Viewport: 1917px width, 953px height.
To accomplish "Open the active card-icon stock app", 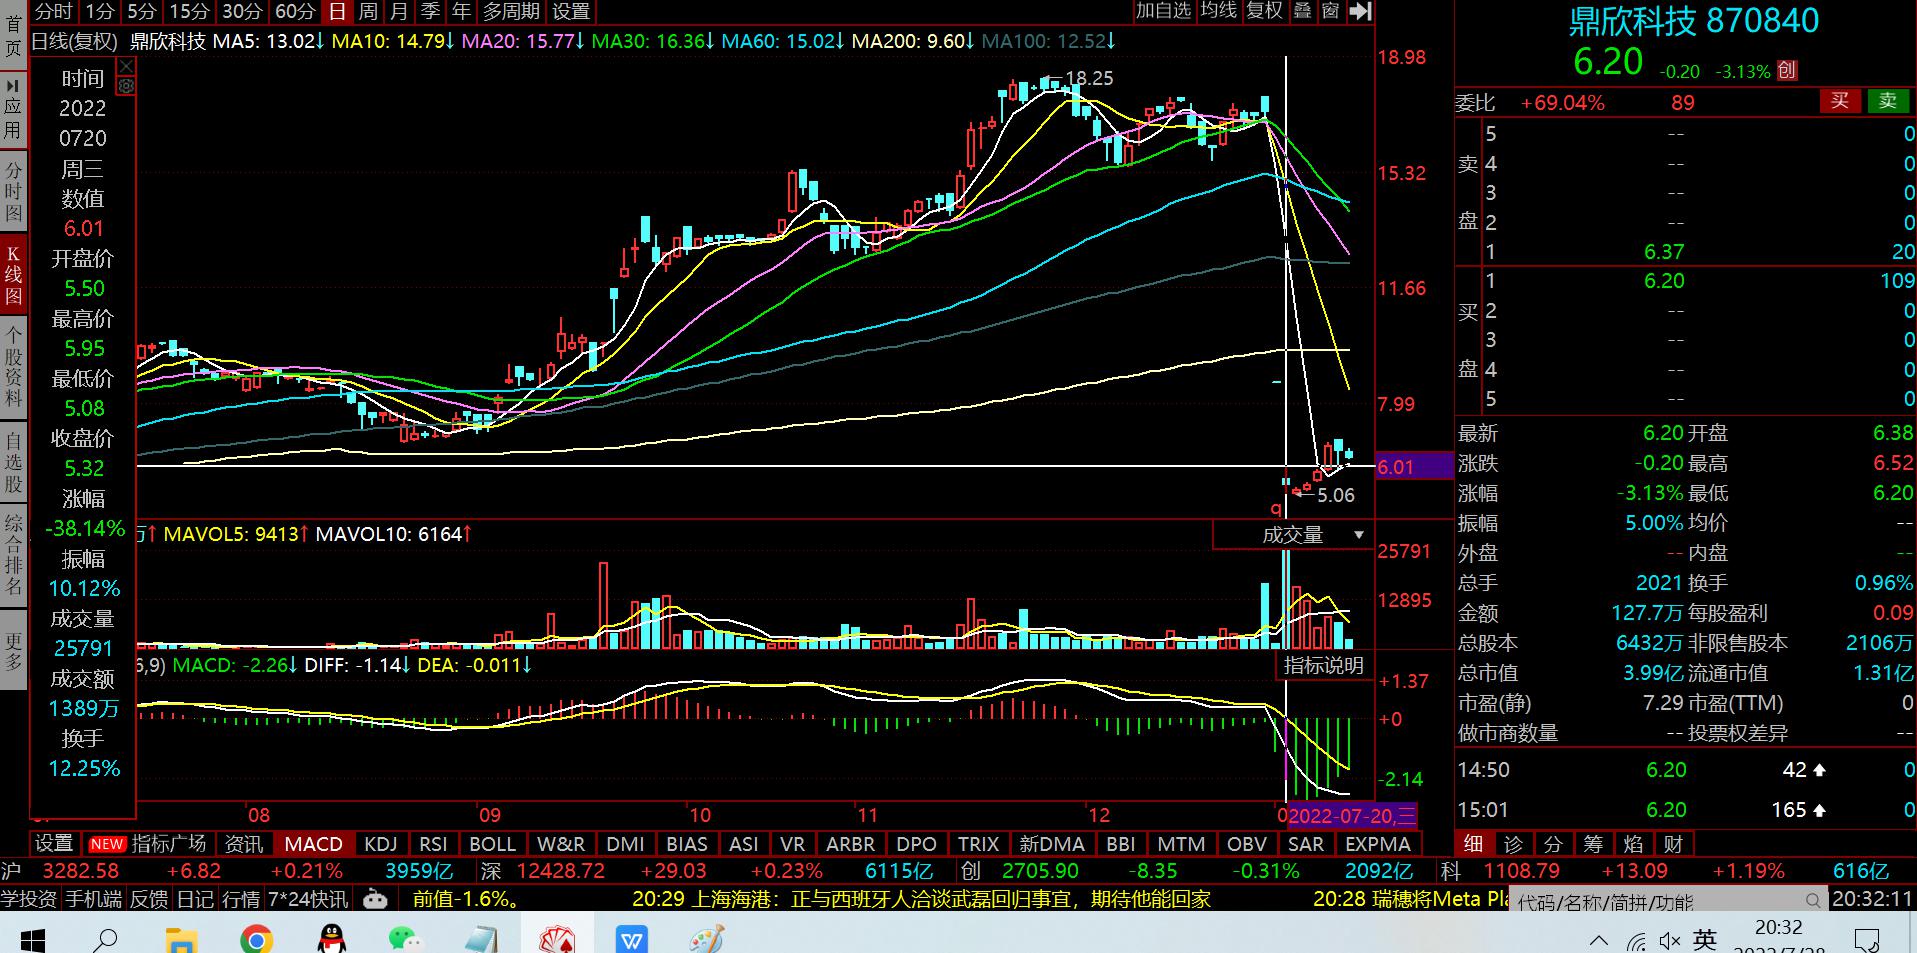I will pyautogui.click(x=556, y=939).
